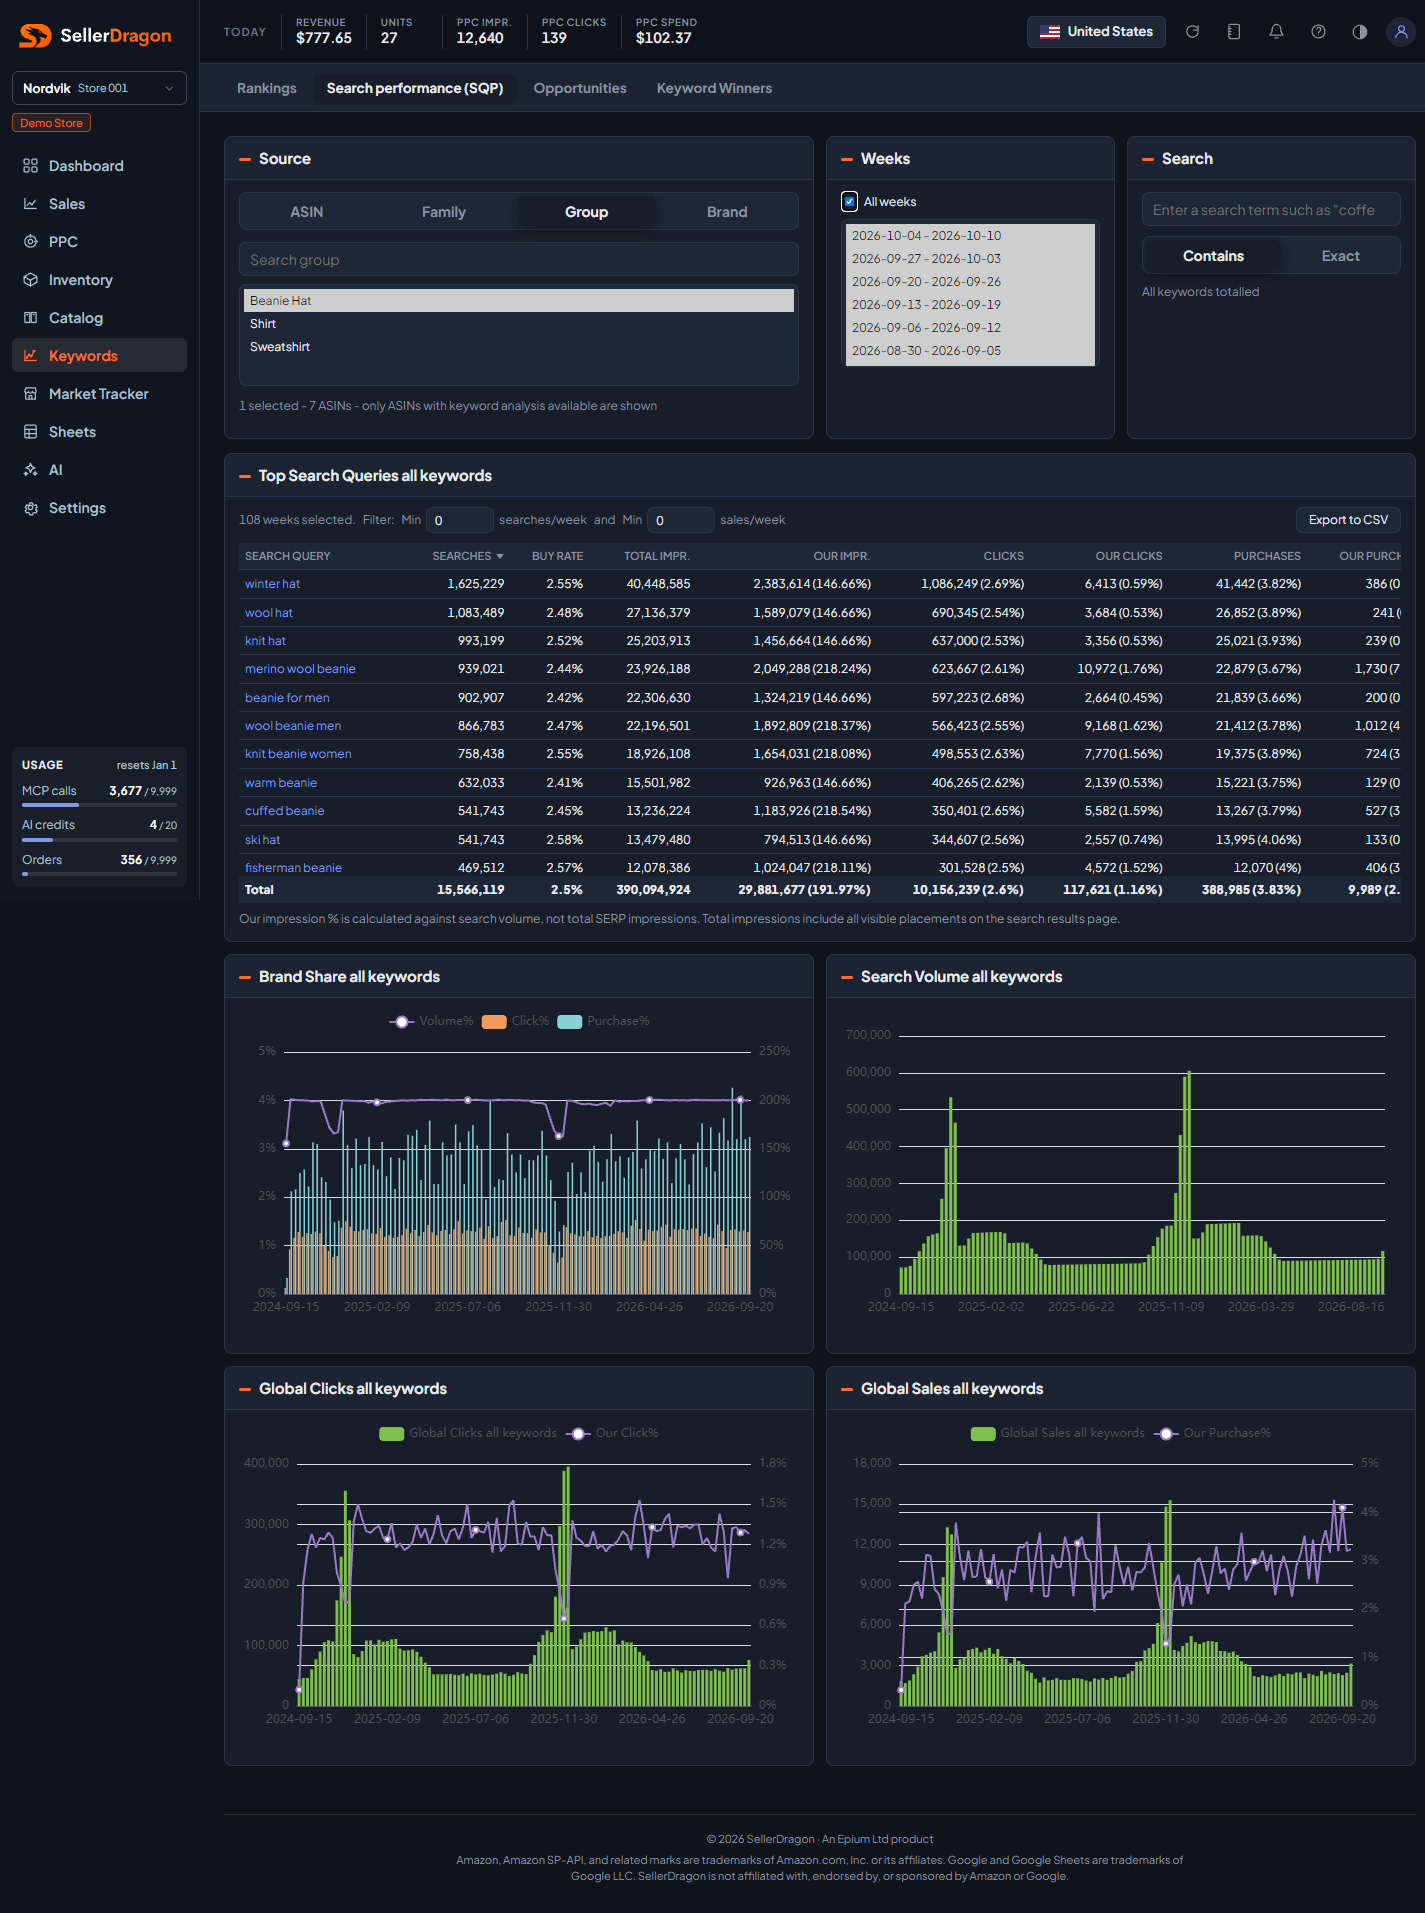Collapse the Source panel
This screenshot has width=1425, height=1913.
pyautogui.click(x=245, y=159)
